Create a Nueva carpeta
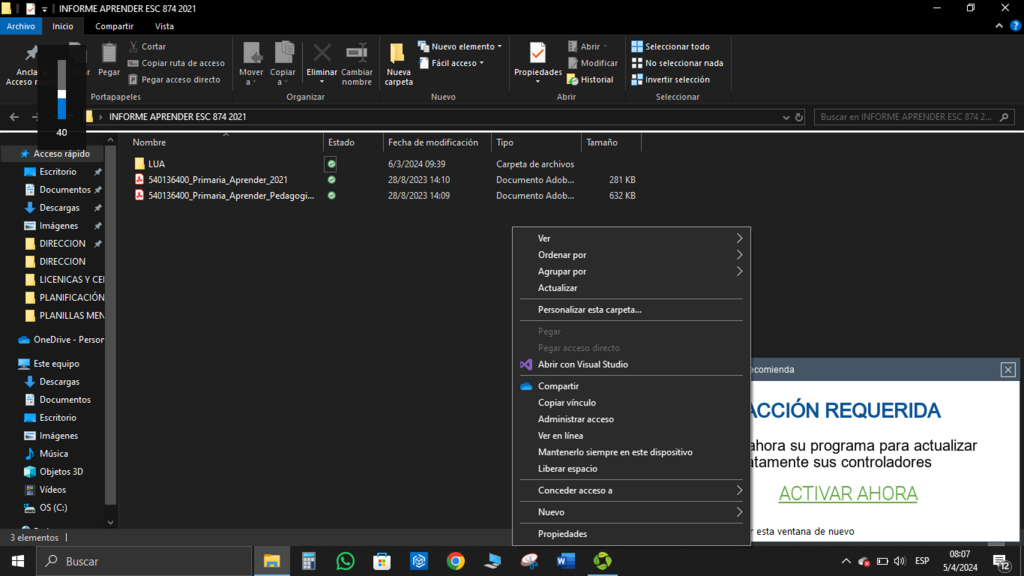The width and height of the screenshot is (1024, 576). [398, 63]
